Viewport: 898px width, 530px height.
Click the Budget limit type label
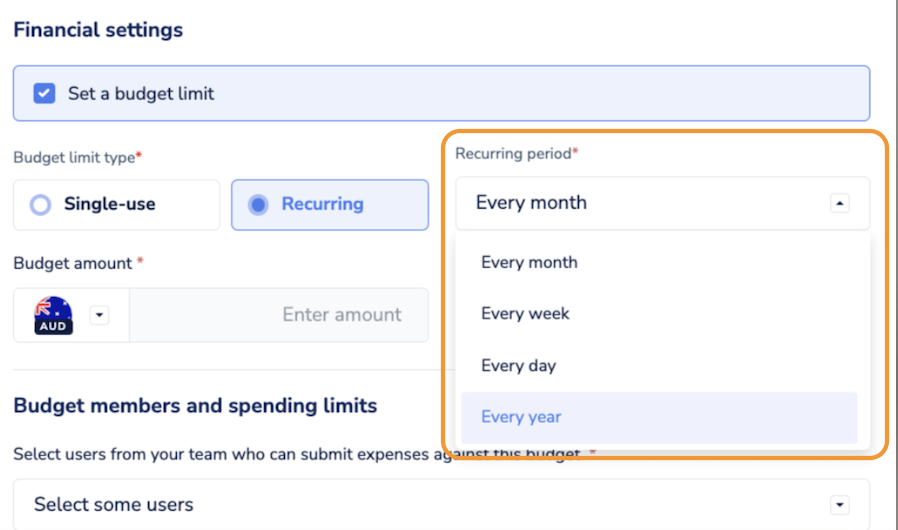[76, 158]
